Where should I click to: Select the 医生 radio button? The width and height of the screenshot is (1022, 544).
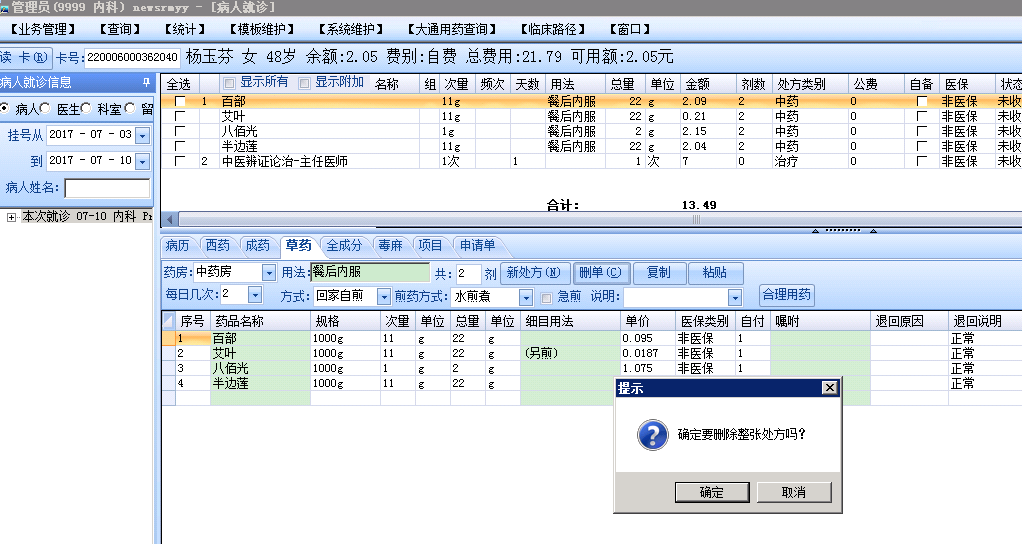tap(45, 108)
